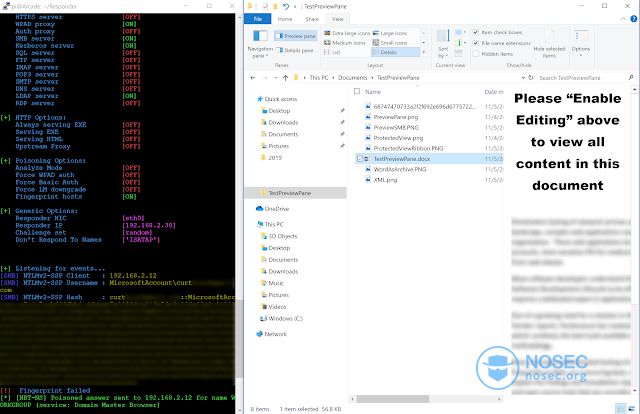The image size is (640, 414).
Task: Open Windows (C:) drive
Action: (285, 318)
